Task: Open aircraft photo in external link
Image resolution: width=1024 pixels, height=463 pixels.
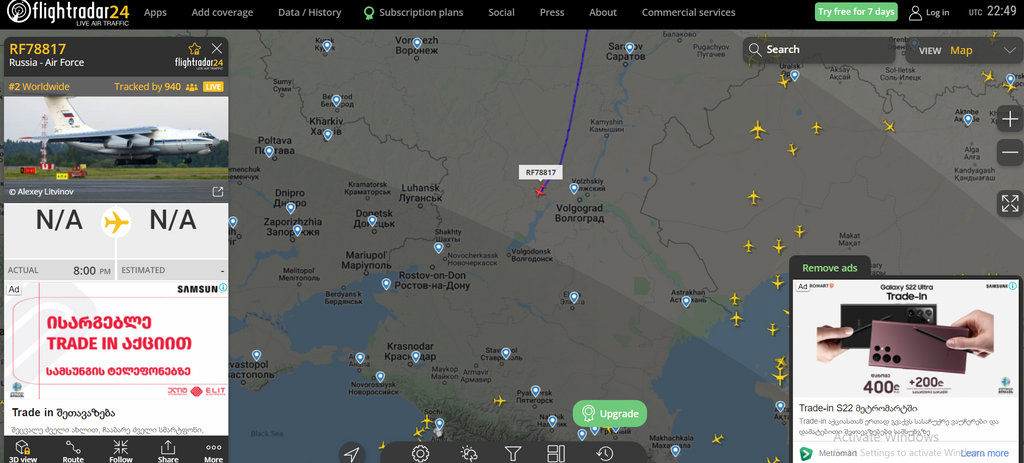Action: 218,191
